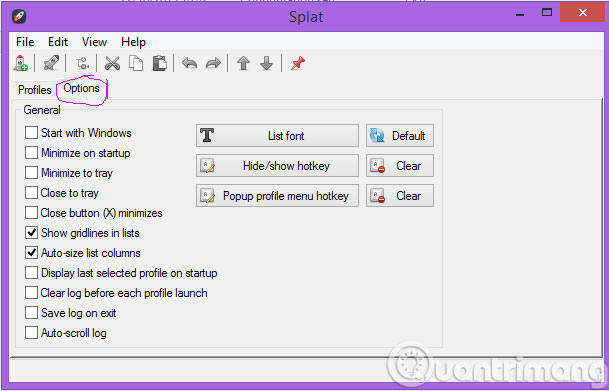Click the Default font reset button
Screen dimensions: 609x391
pyautogui.click(x=400, y=136)
